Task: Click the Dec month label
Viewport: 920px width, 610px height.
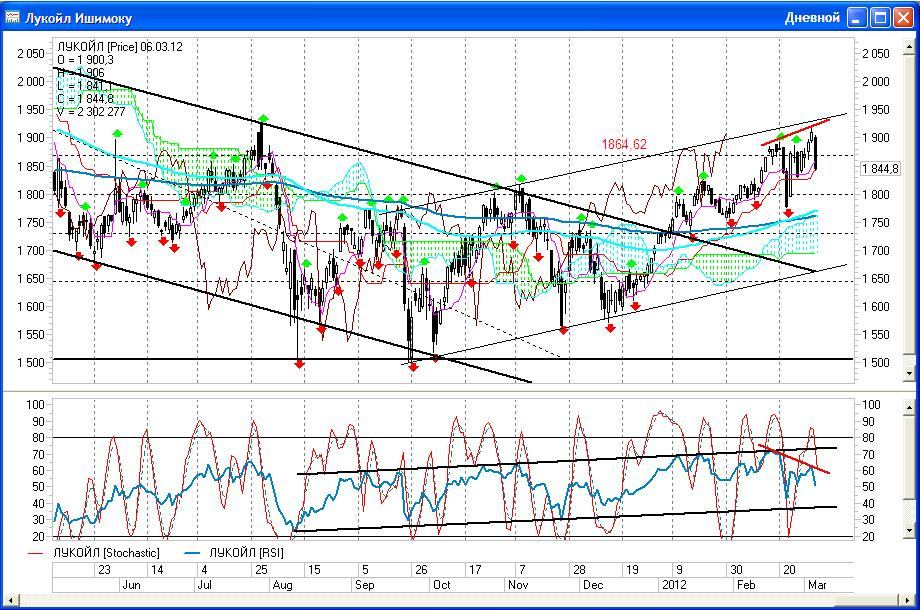Action: (593, 585)
